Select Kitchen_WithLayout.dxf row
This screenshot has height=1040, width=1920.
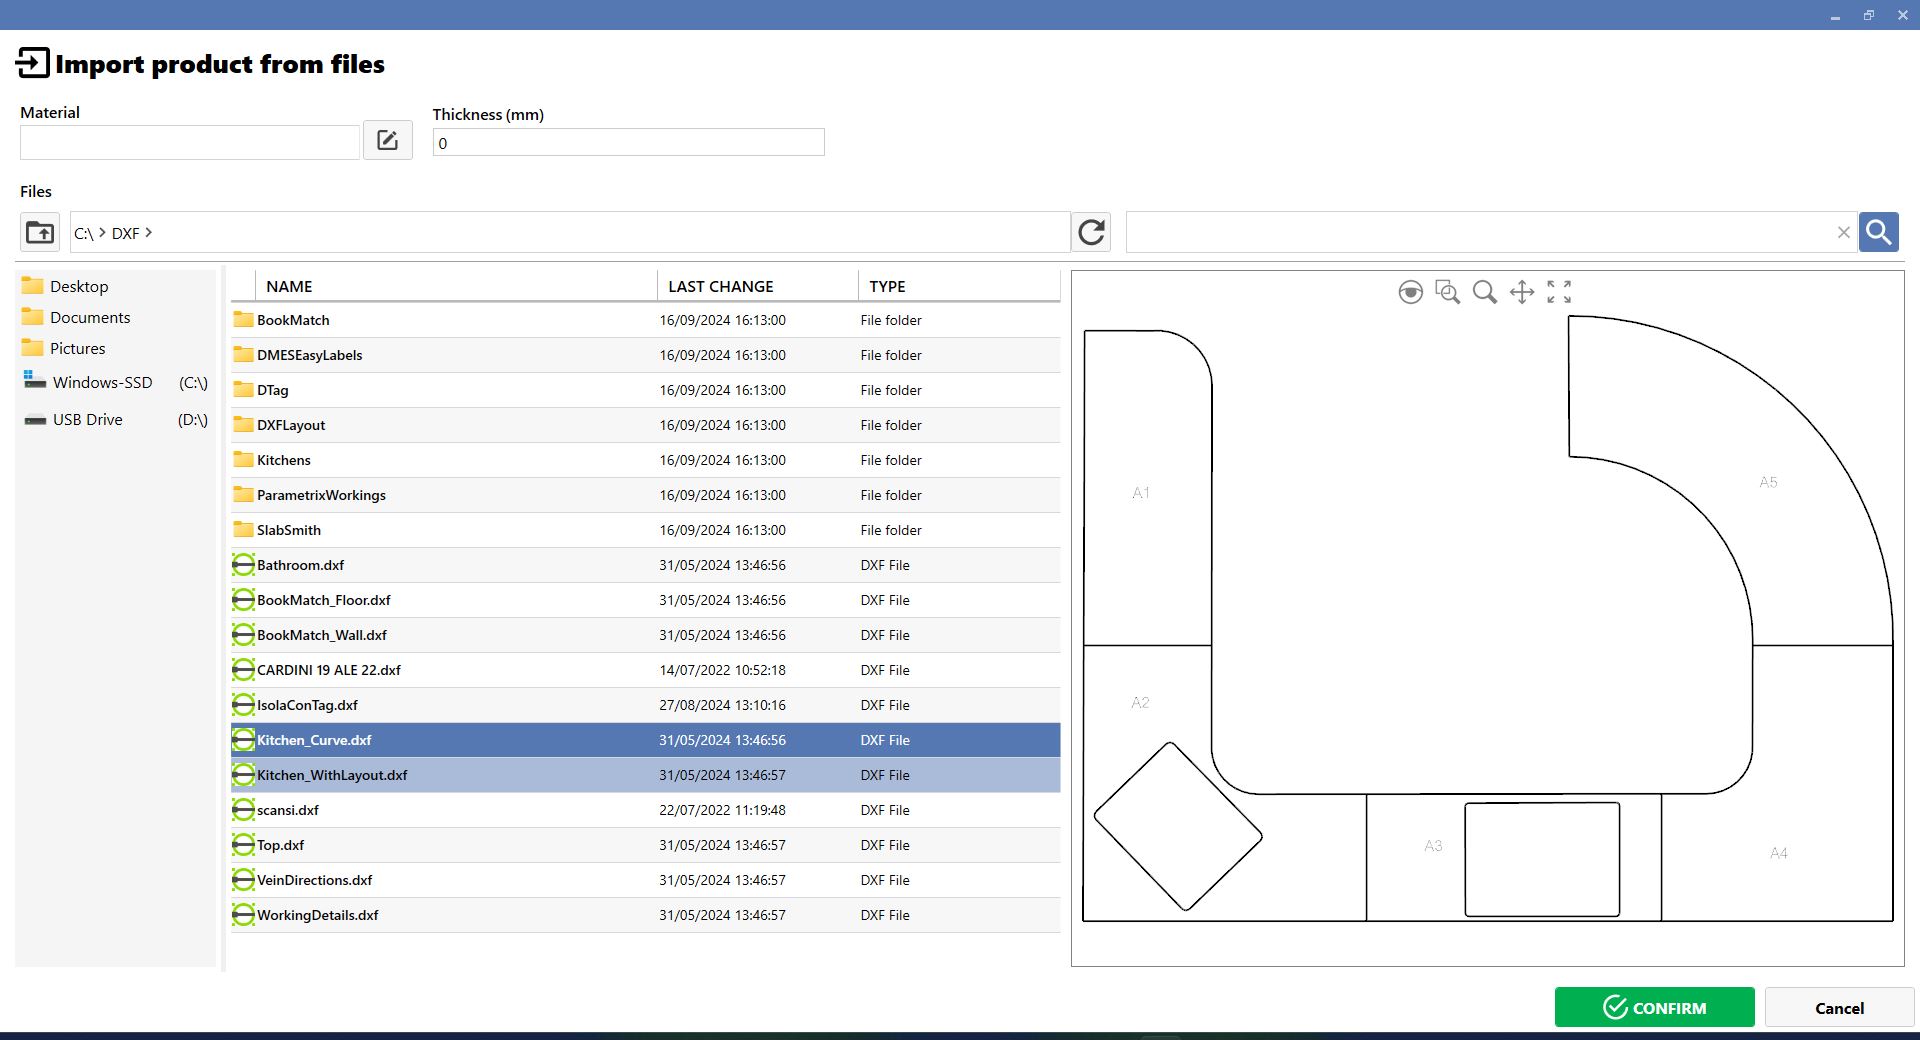pos(645,775)
